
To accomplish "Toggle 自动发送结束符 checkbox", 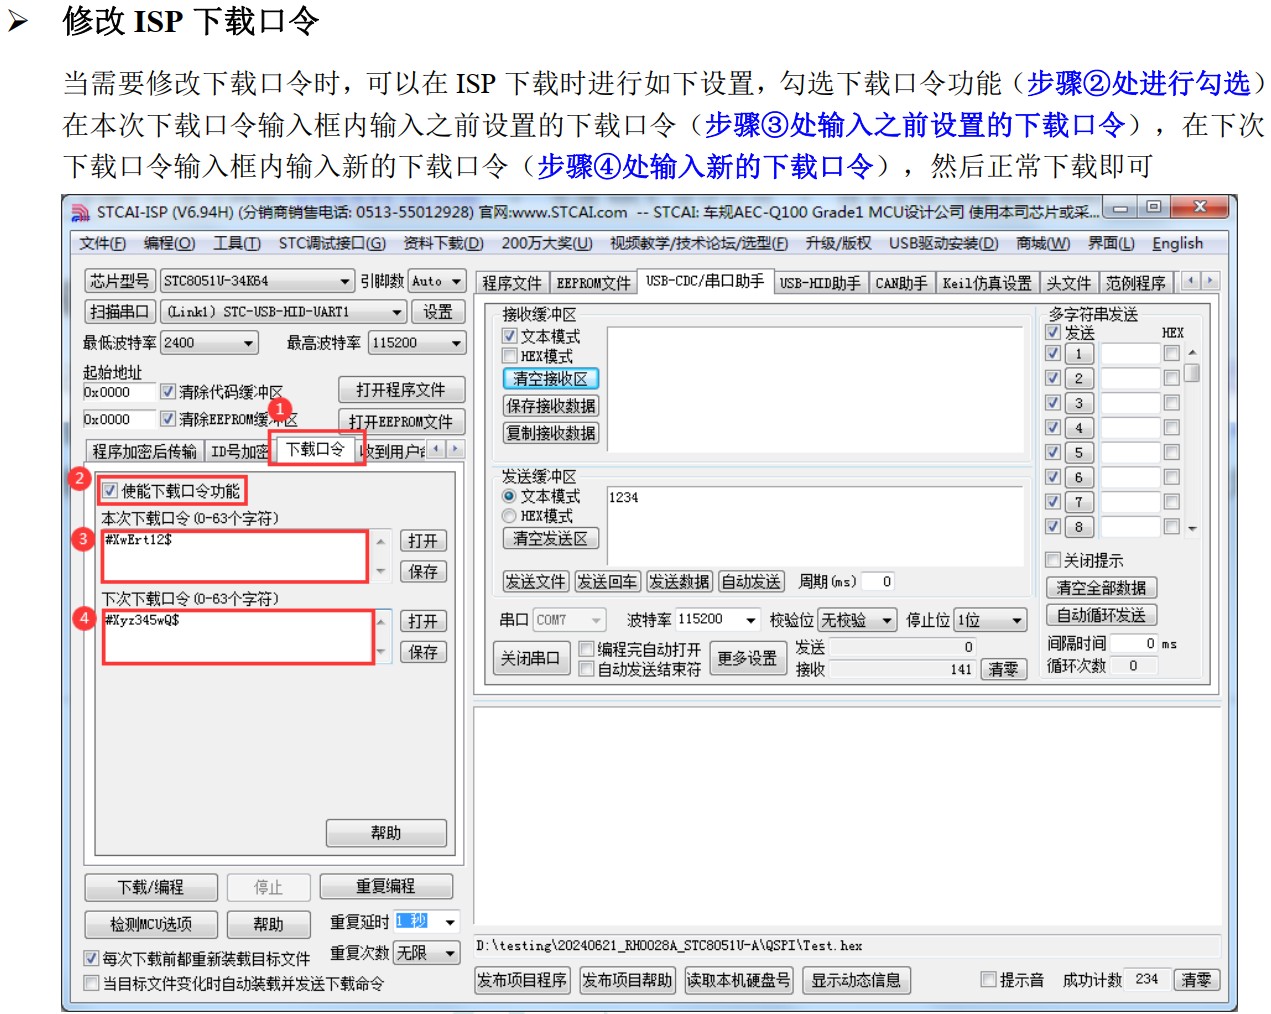I will click(587, 669).
